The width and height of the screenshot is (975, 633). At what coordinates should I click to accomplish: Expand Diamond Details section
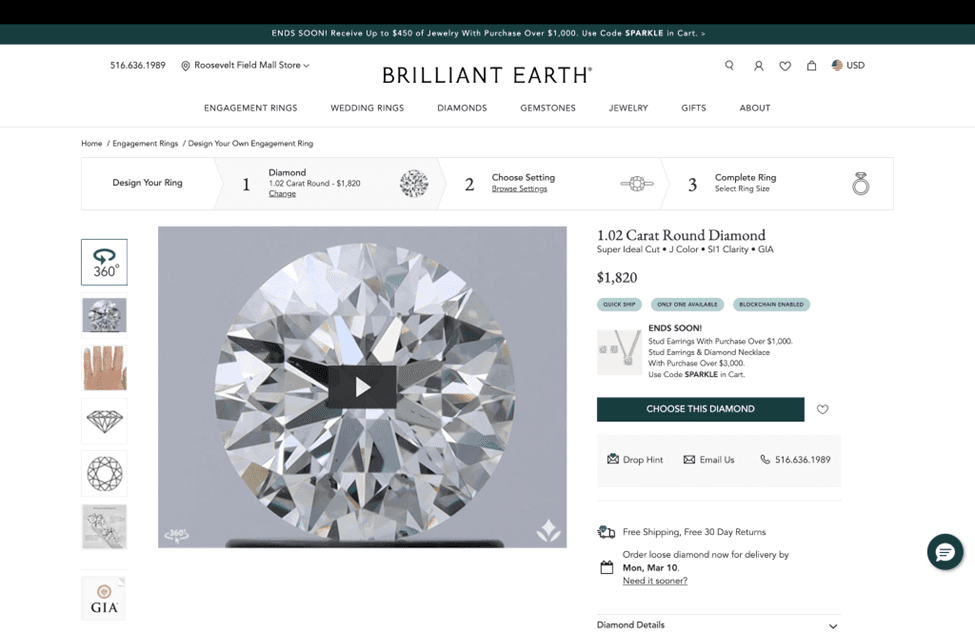718,625
